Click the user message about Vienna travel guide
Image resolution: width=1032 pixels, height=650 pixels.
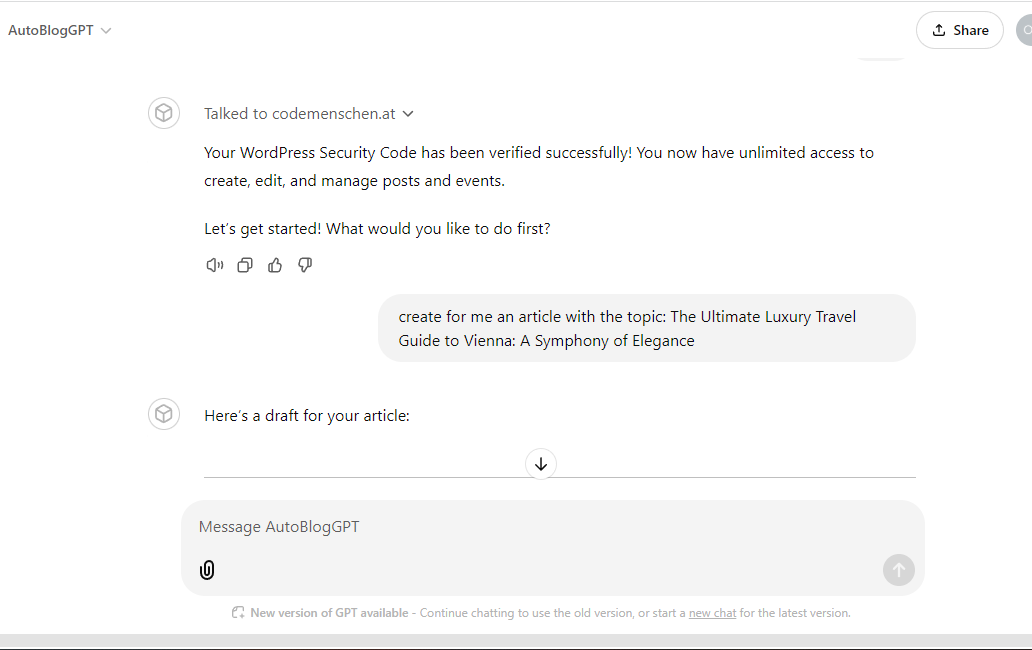pyautogui.click(x=646, y=328)
